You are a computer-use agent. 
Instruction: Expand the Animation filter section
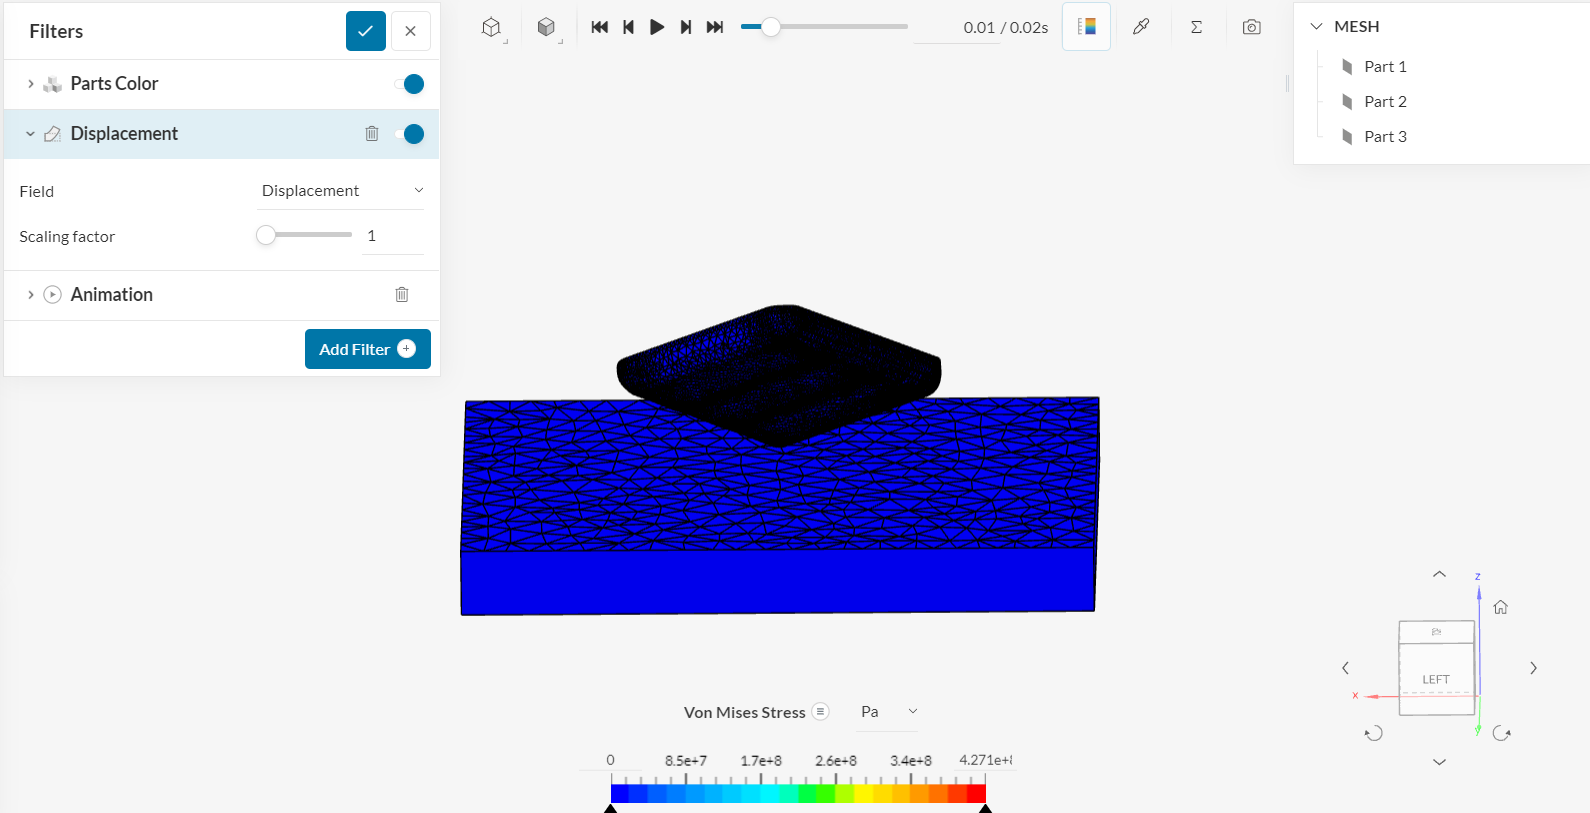[x=31, y=295]
